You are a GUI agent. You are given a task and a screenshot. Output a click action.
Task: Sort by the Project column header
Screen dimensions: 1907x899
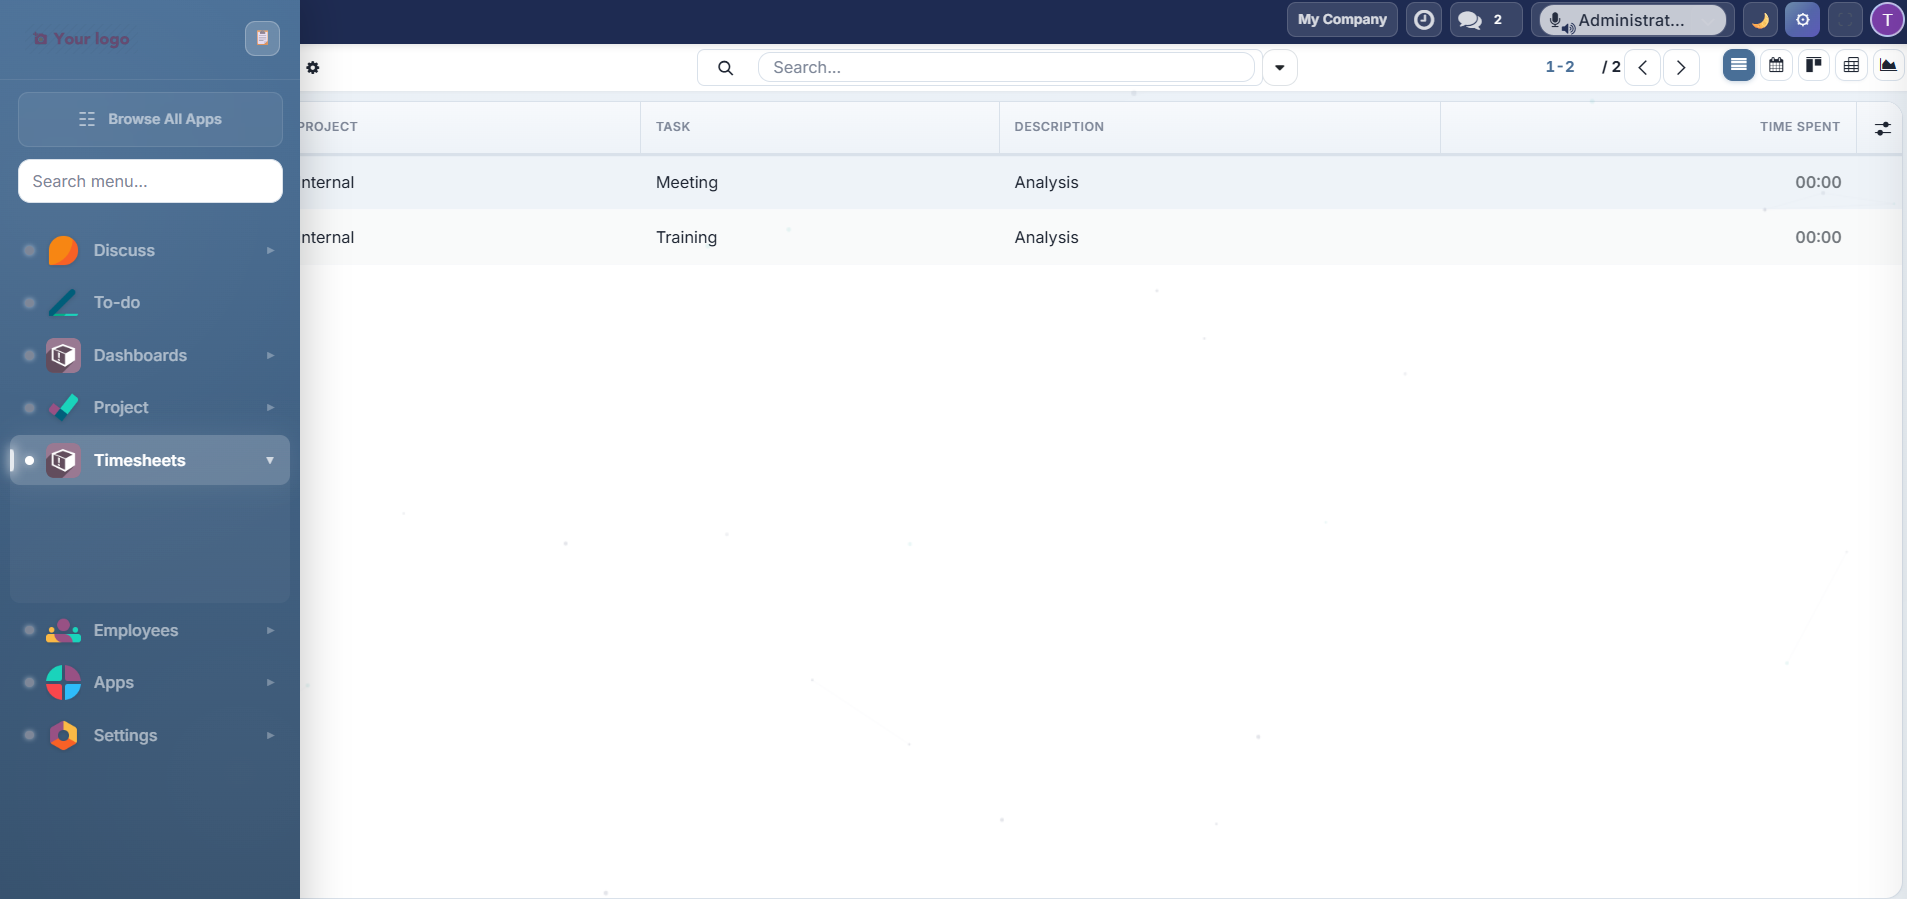[470, 127]
